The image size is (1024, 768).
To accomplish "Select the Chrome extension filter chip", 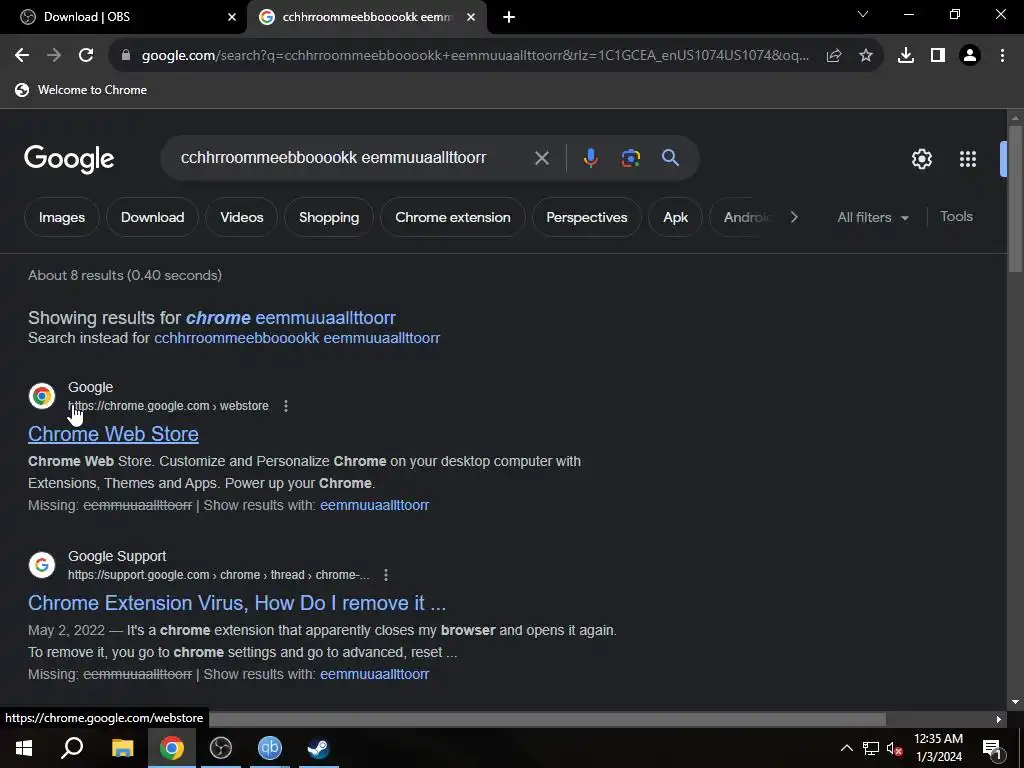I will click(x=453, y=217).
